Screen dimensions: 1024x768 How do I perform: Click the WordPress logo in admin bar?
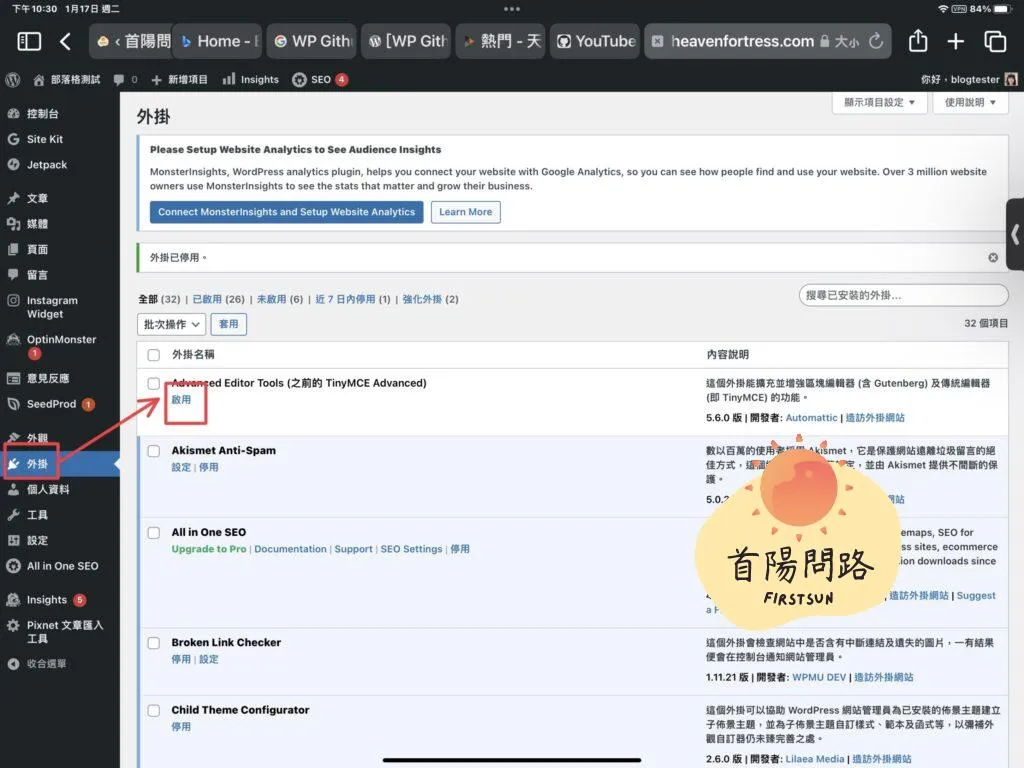(x=13, y=79)
